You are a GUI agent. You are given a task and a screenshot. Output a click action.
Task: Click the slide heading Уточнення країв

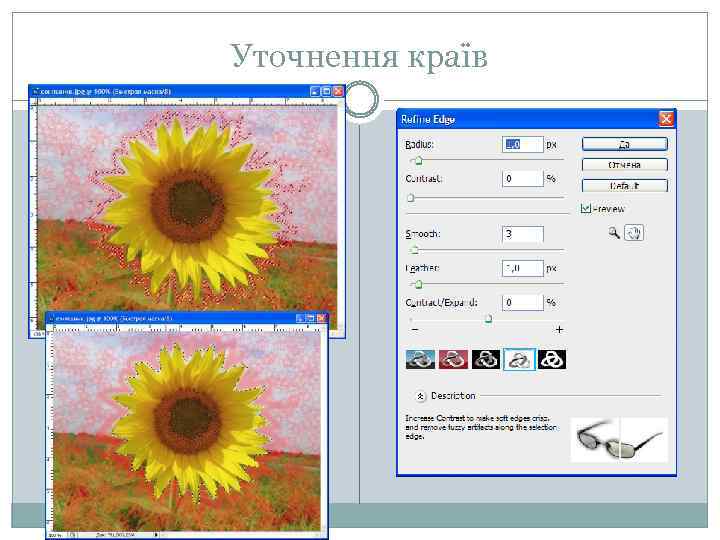pyautogui.click(x=359, y=56)
